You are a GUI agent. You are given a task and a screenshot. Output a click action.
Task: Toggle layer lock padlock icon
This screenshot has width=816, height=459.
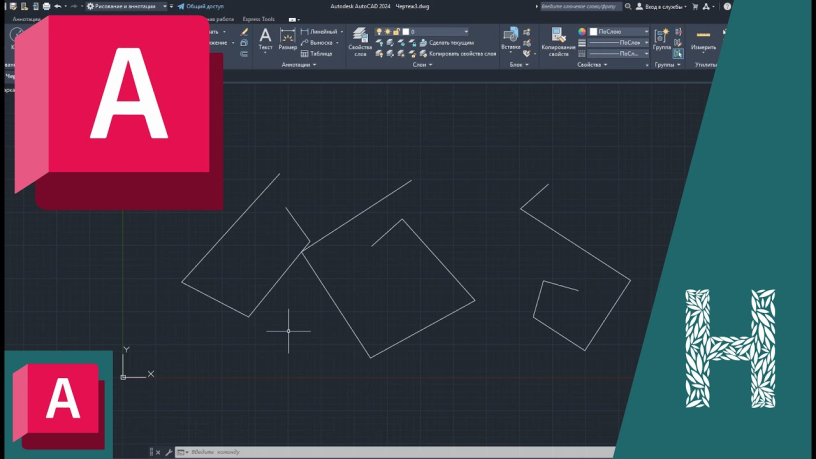pos(397,32)
